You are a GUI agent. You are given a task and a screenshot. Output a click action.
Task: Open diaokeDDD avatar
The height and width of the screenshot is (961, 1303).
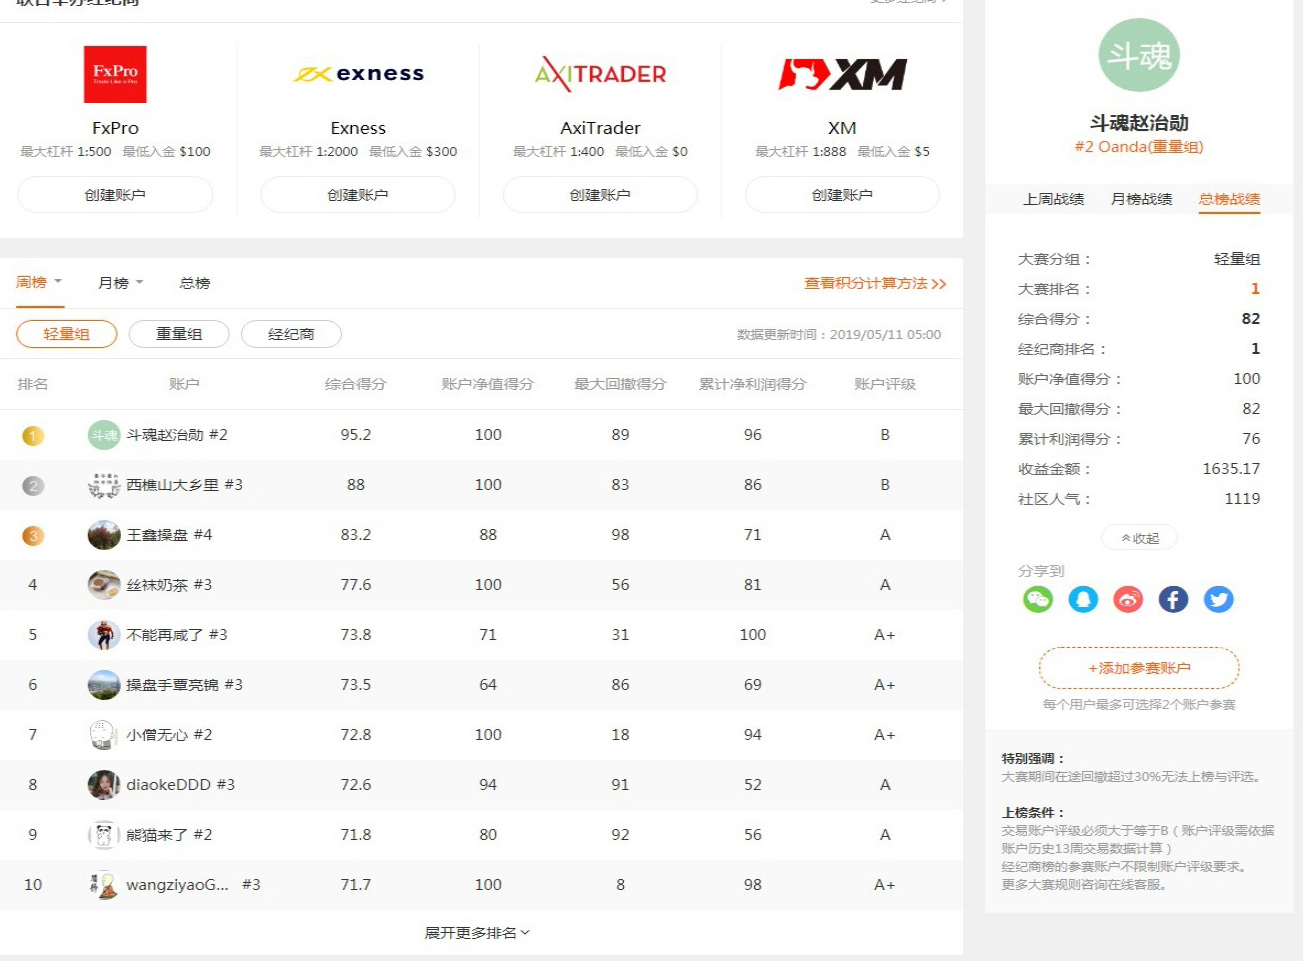(104, 785)
